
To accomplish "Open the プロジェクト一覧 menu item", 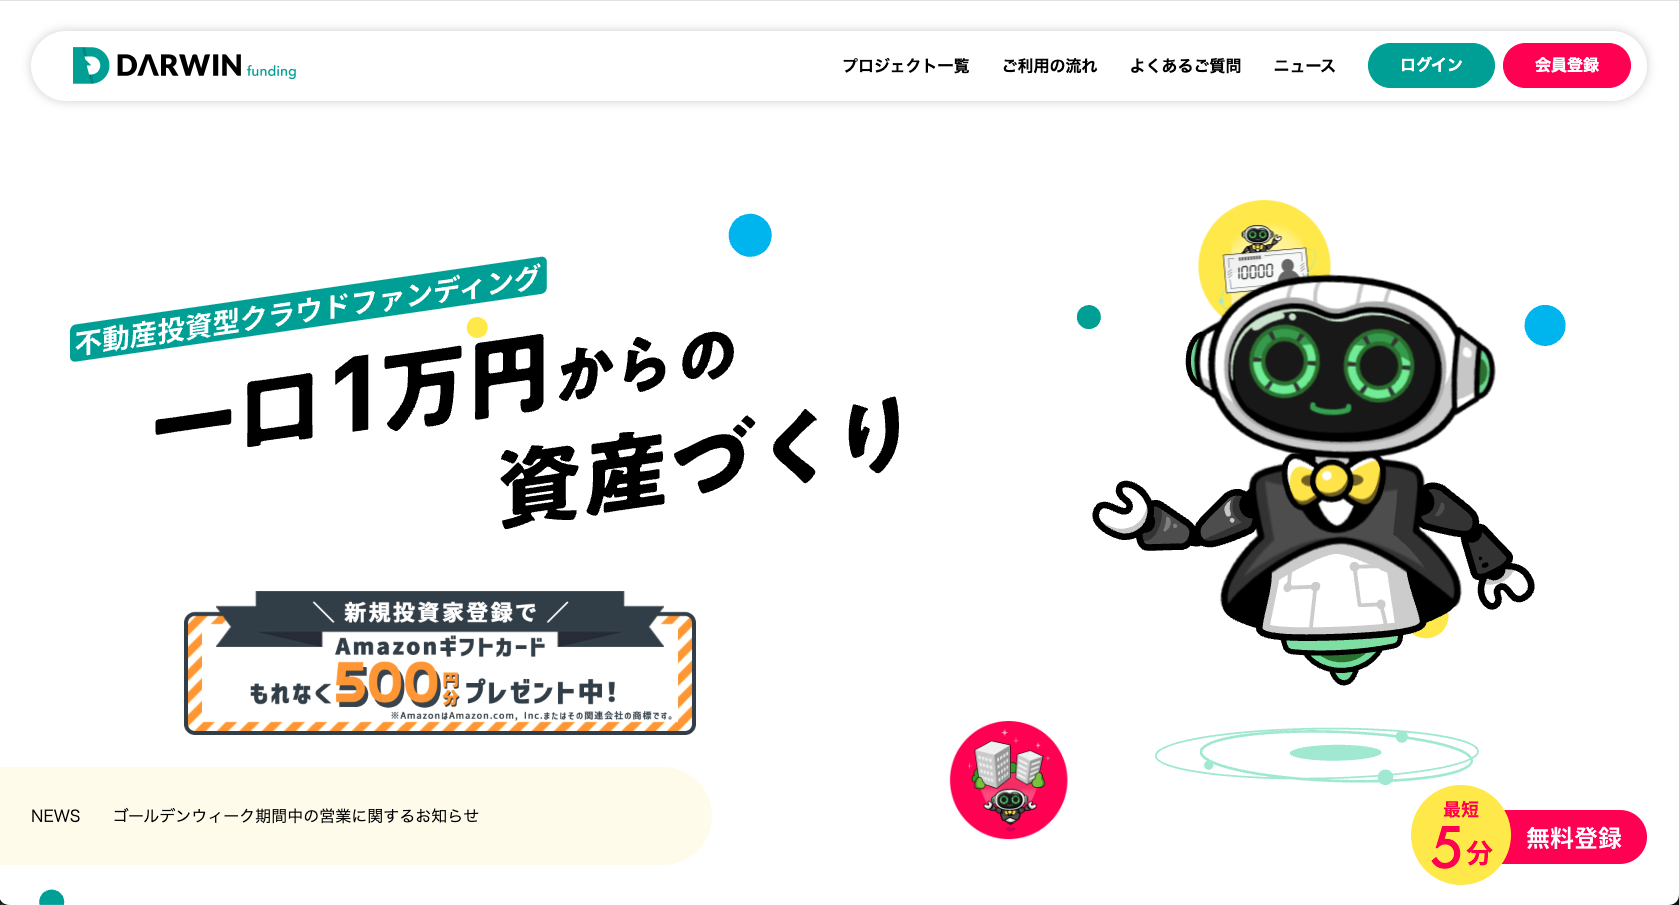I will tap(905, 66).
